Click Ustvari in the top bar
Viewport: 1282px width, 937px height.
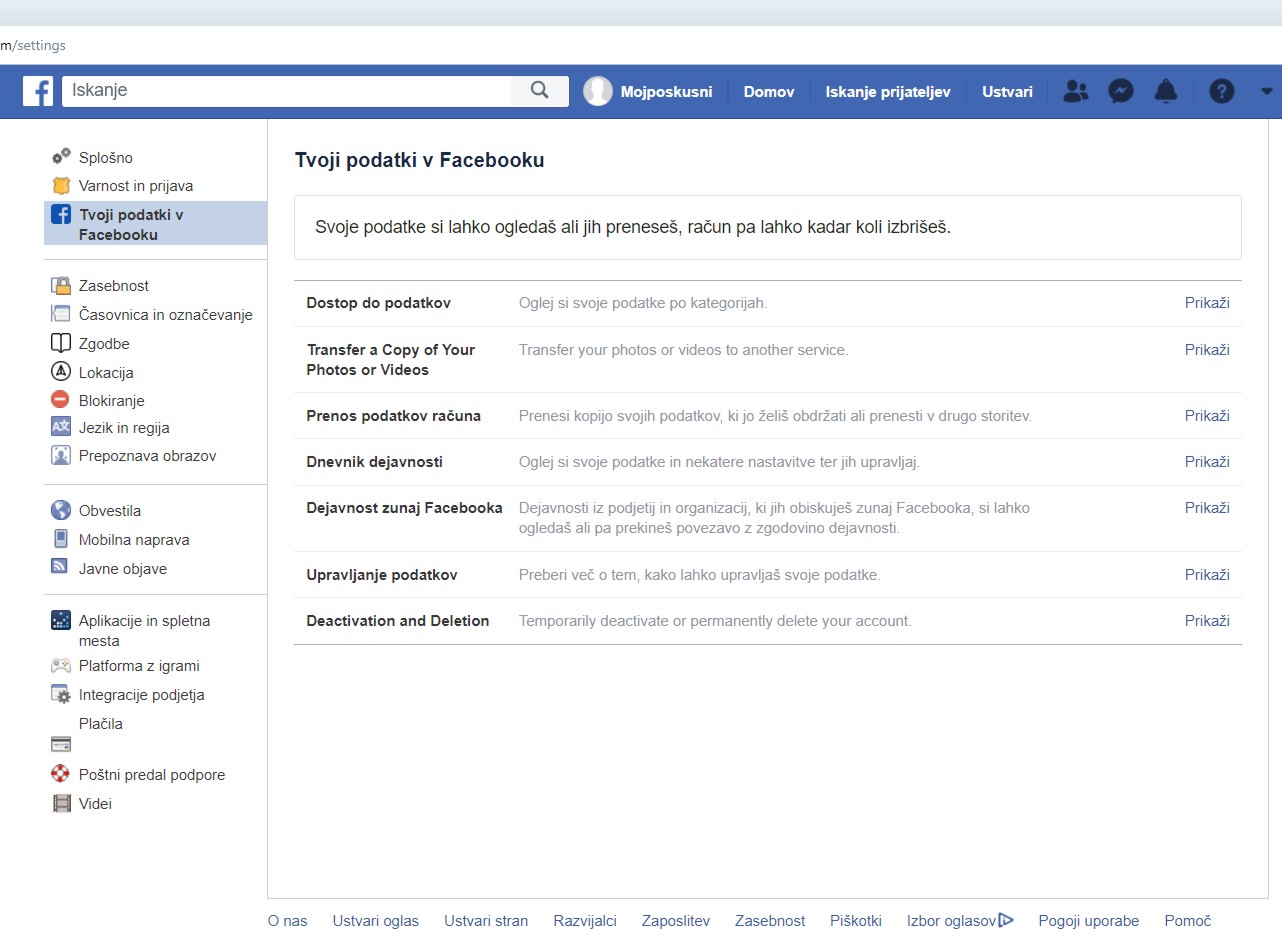[x=1007, y=91]
